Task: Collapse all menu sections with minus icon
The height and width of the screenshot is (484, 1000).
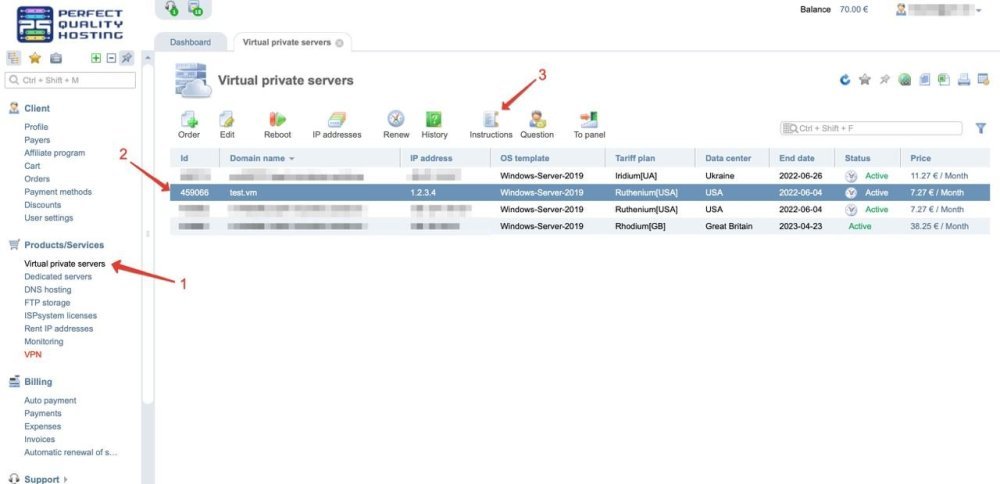Action: [x=111, y=58]
